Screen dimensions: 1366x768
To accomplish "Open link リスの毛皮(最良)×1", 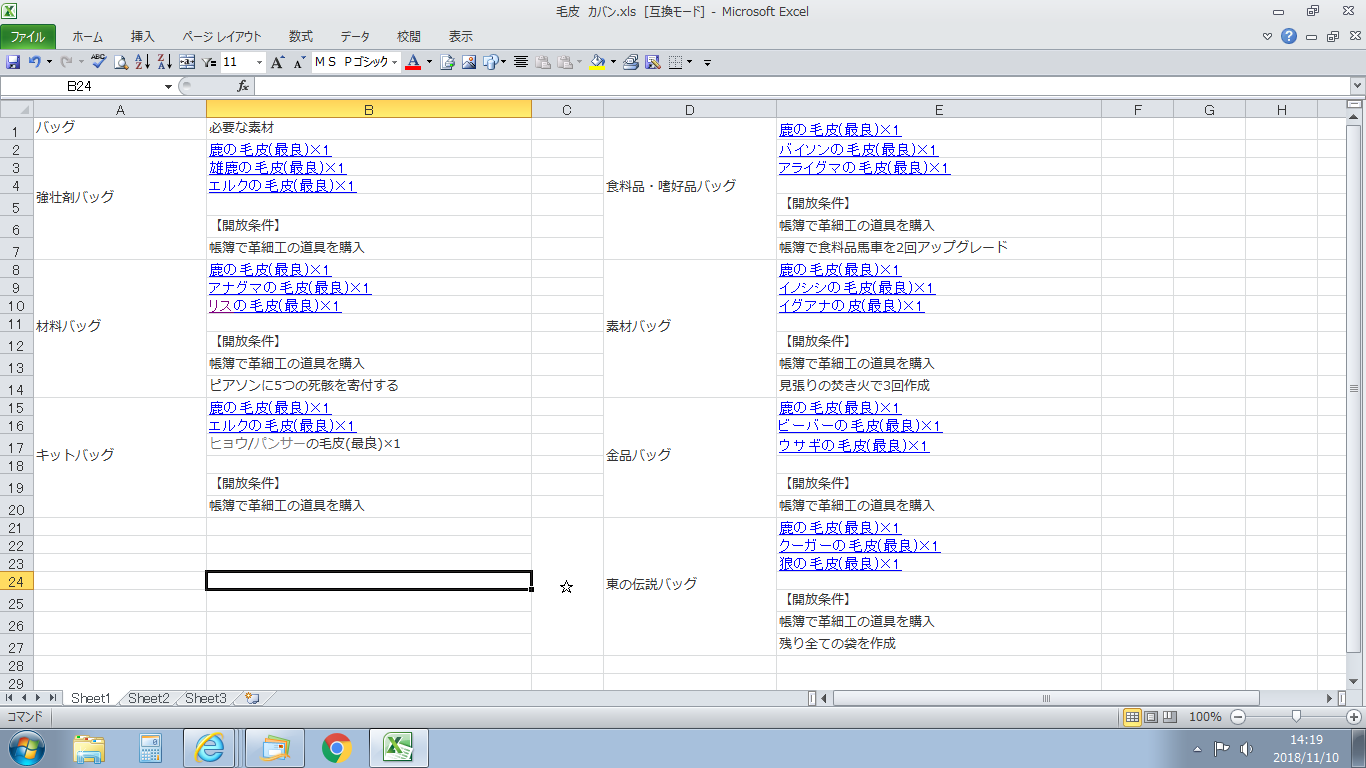I will point(275,306).
